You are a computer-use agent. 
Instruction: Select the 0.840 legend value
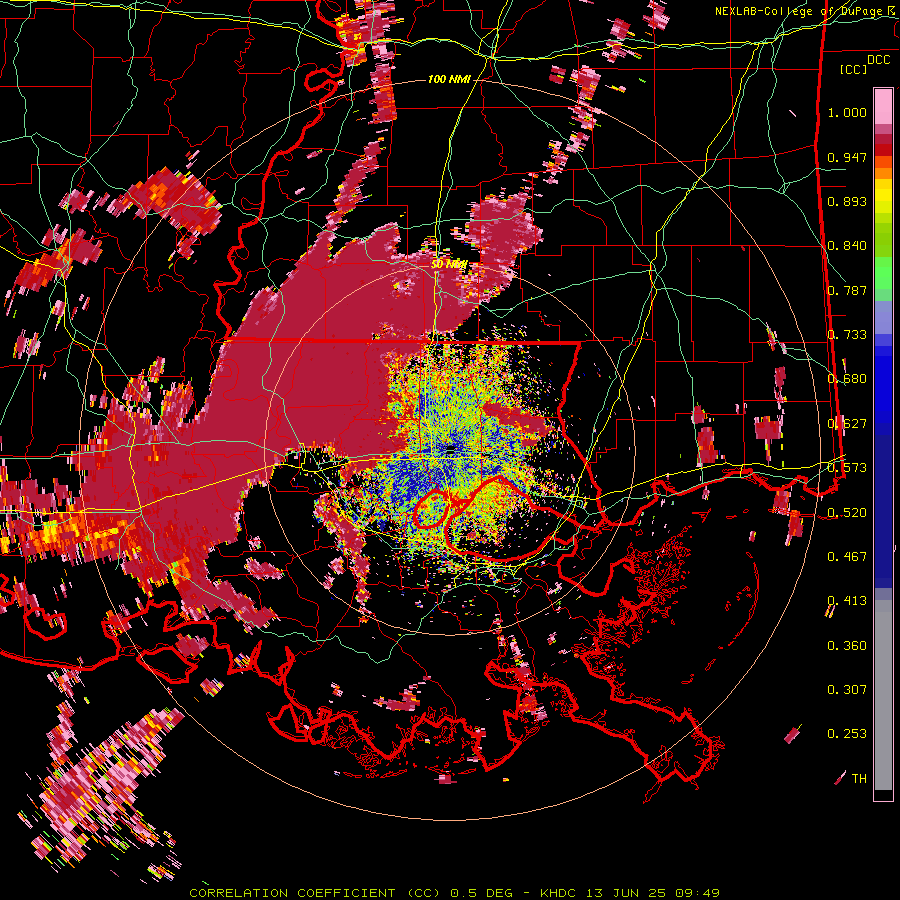click(x=847, y=246)
